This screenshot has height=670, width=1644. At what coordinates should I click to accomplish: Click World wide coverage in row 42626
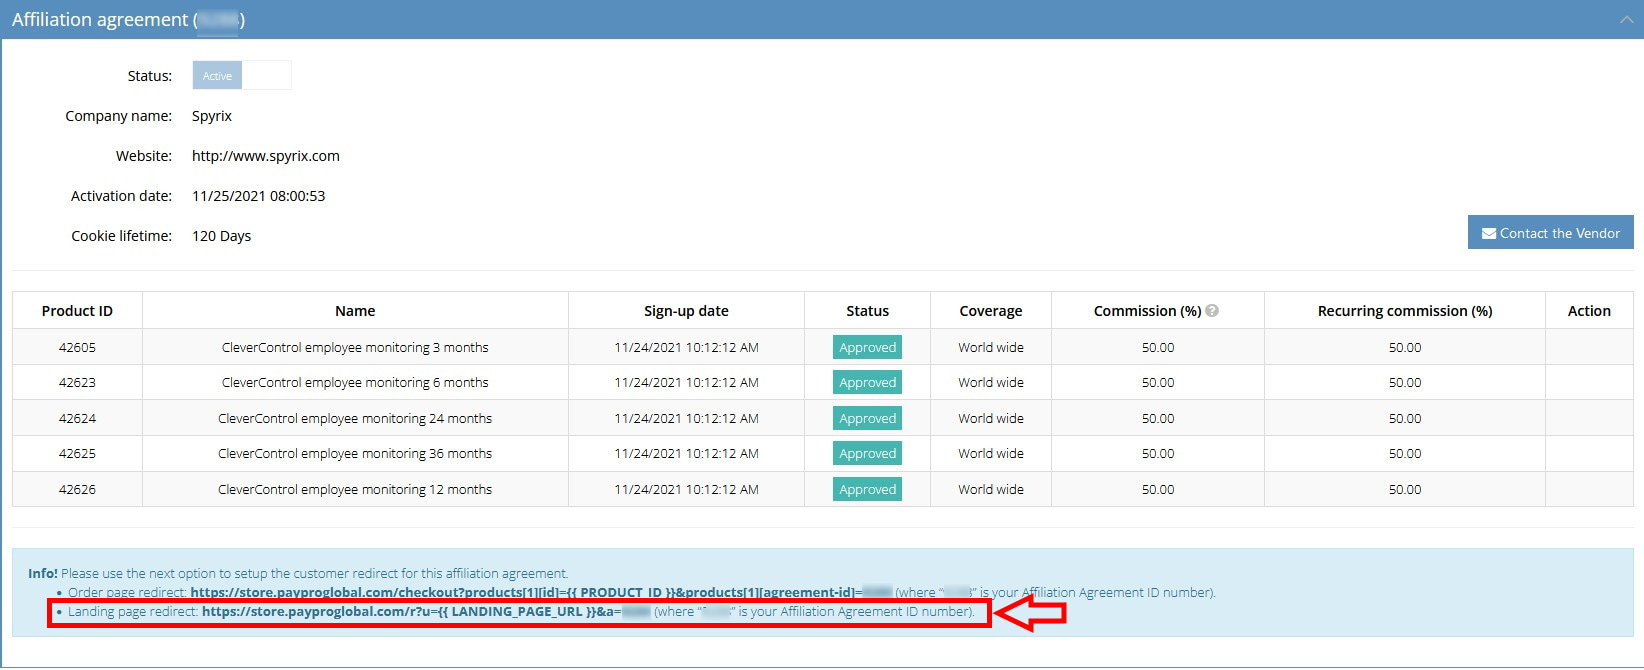pyautogui.click(x=990, y=489)
